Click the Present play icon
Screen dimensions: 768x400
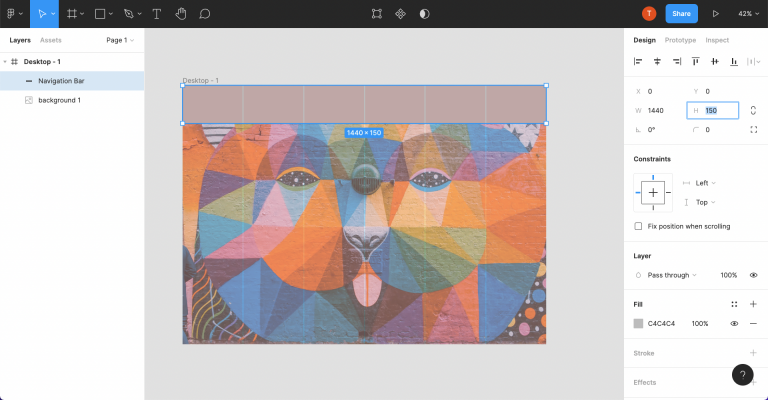click(x=715, y=14)
